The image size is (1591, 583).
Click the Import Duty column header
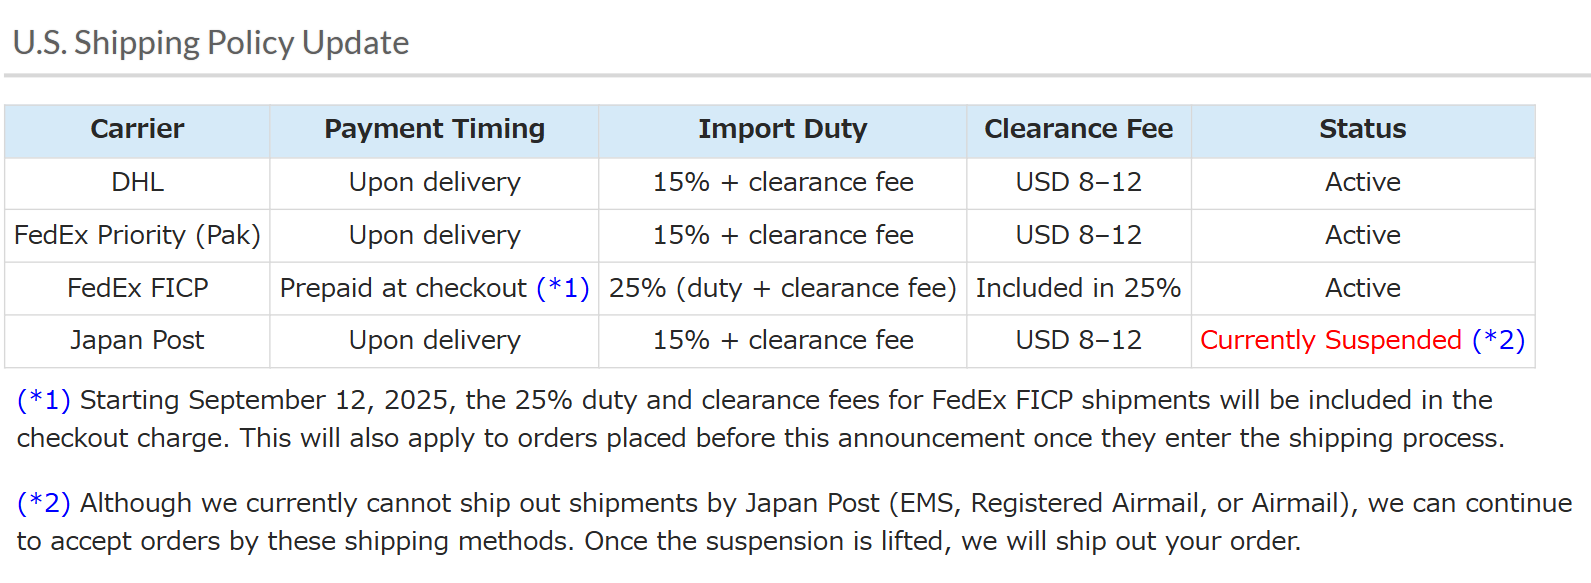[x=782, y=129]
